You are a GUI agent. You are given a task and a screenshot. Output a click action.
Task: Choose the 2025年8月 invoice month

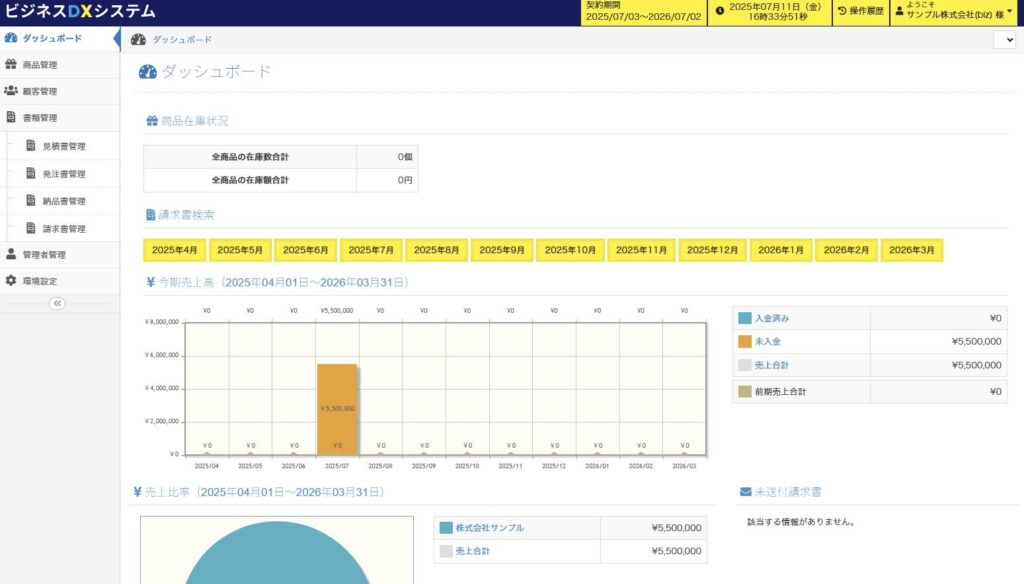point(436,250)
